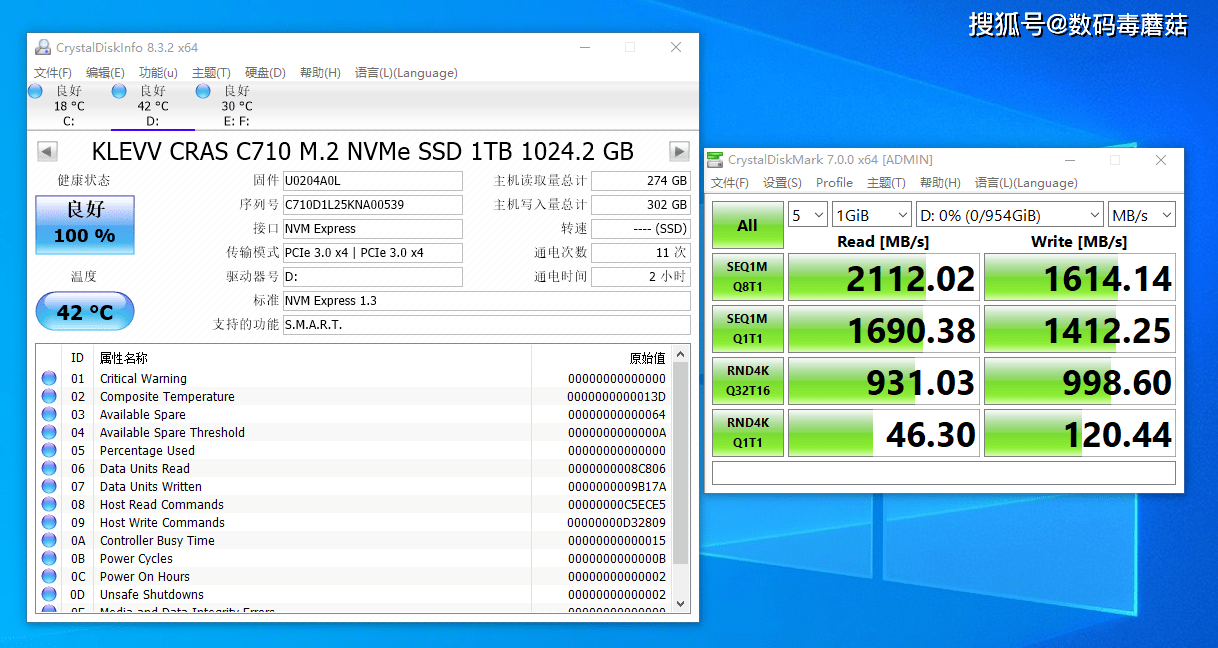
Task: Click the 42 °C temperature button
Action: click(x=85, y=312)
